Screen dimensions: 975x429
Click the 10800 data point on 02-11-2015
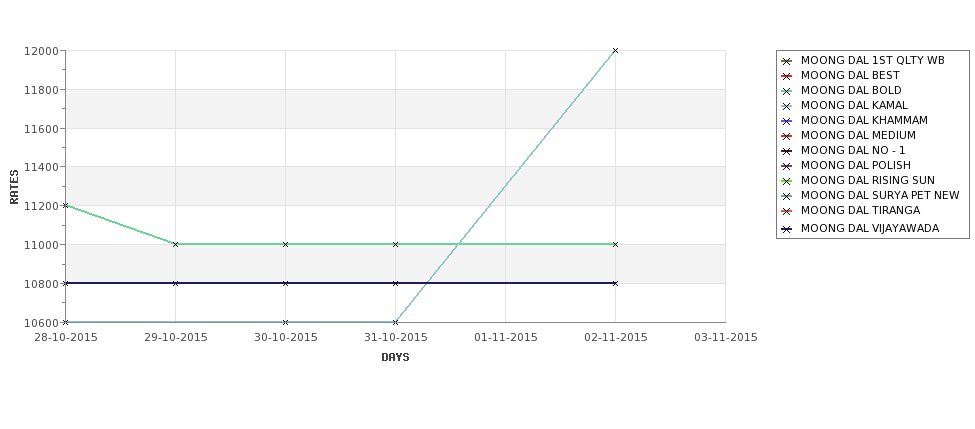pyautogui.click(x=615, y=283)
